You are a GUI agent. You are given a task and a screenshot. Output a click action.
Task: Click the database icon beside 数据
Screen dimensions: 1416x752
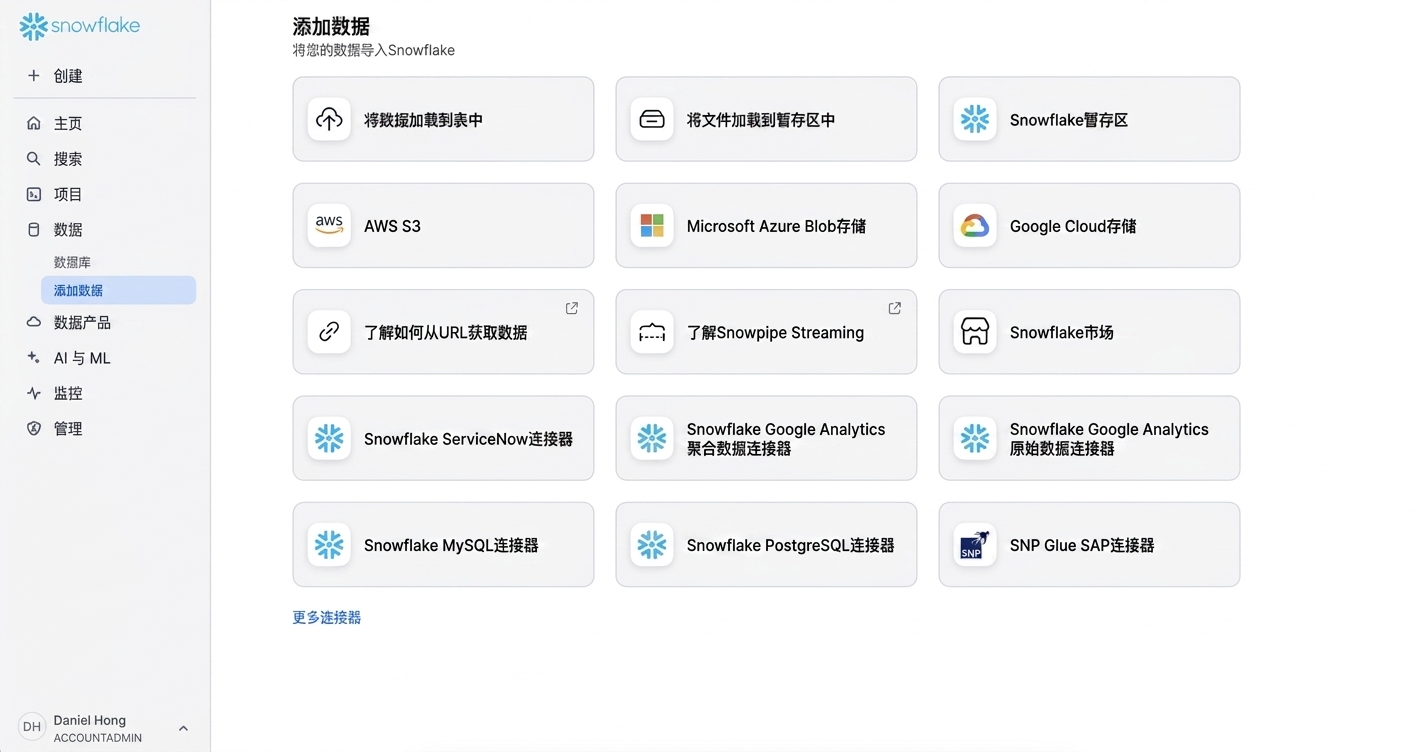tap(34, 230)
